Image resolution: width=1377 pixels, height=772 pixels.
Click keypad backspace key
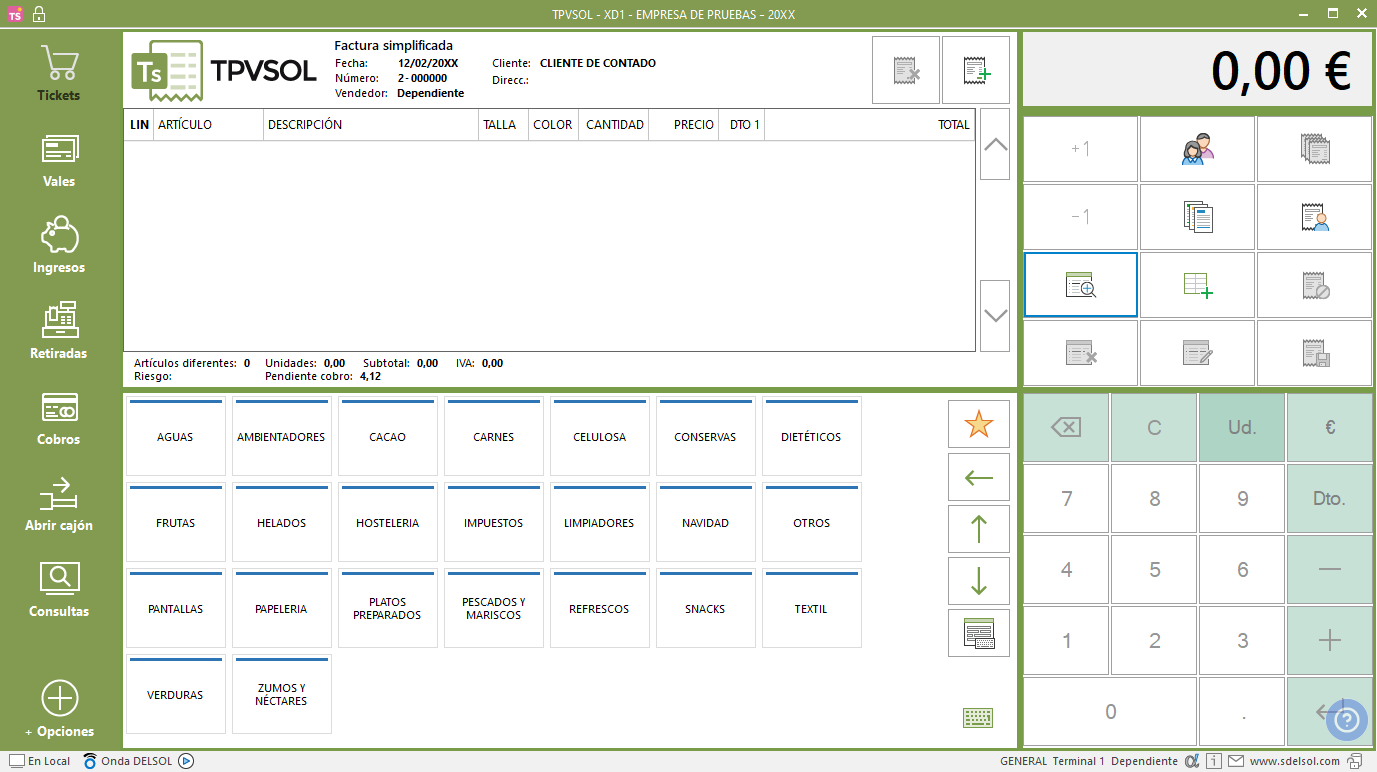tap(1067, 427)
